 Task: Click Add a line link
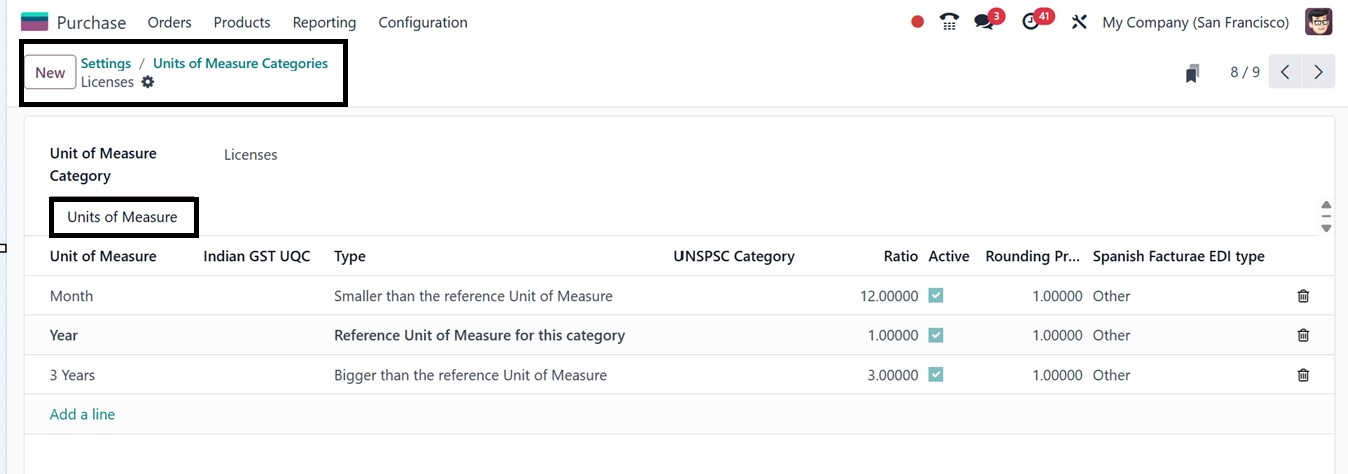82,414
